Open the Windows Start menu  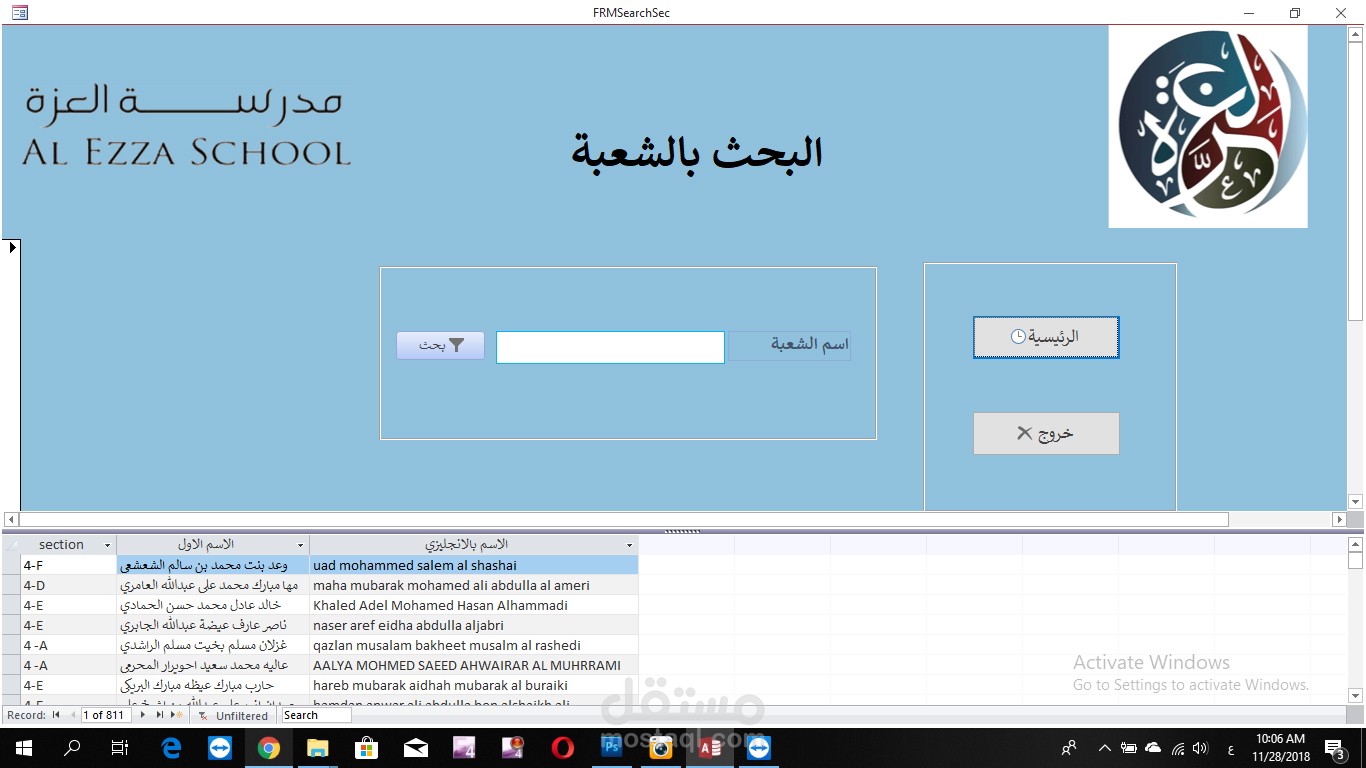click(x=23, y=747)
